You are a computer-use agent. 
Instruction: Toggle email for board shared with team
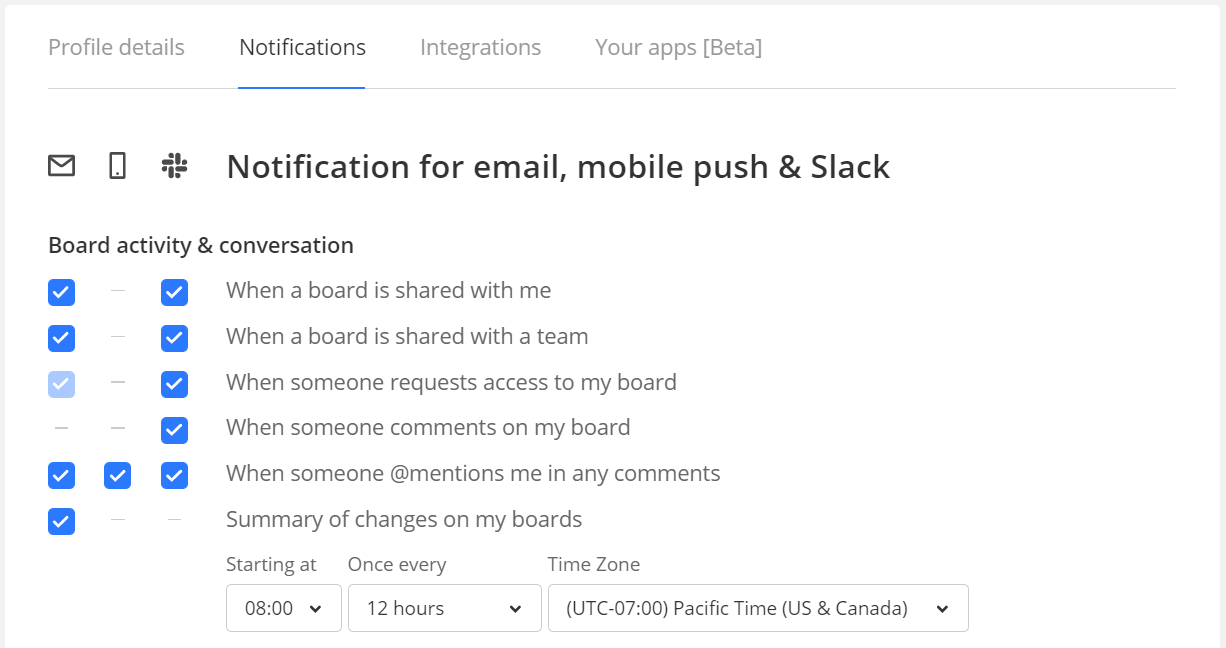tap(61, 338)
